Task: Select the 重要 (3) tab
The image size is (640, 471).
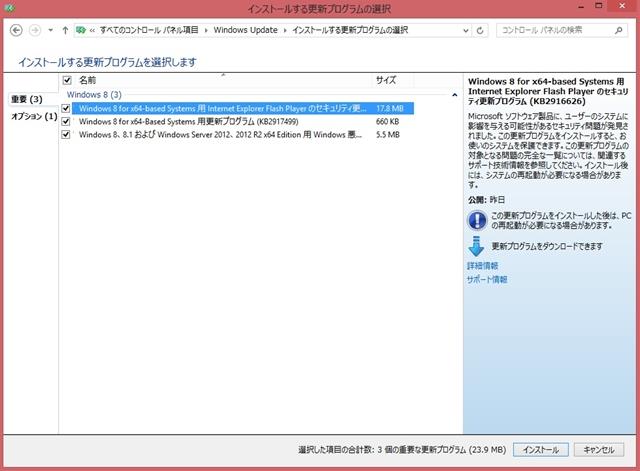Action: pos(27,99)
